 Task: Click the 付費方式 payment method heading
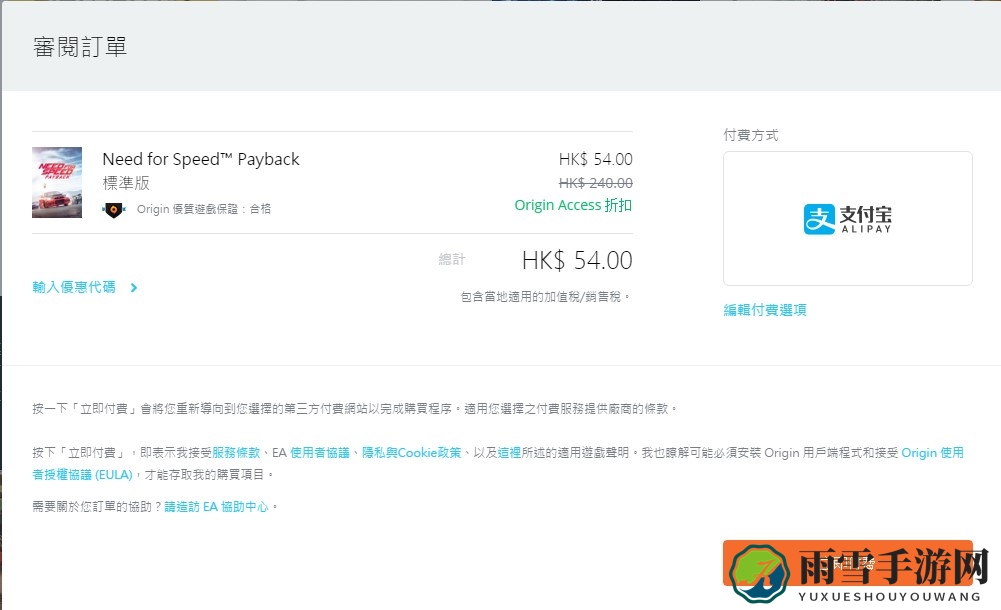coord(751,135)
